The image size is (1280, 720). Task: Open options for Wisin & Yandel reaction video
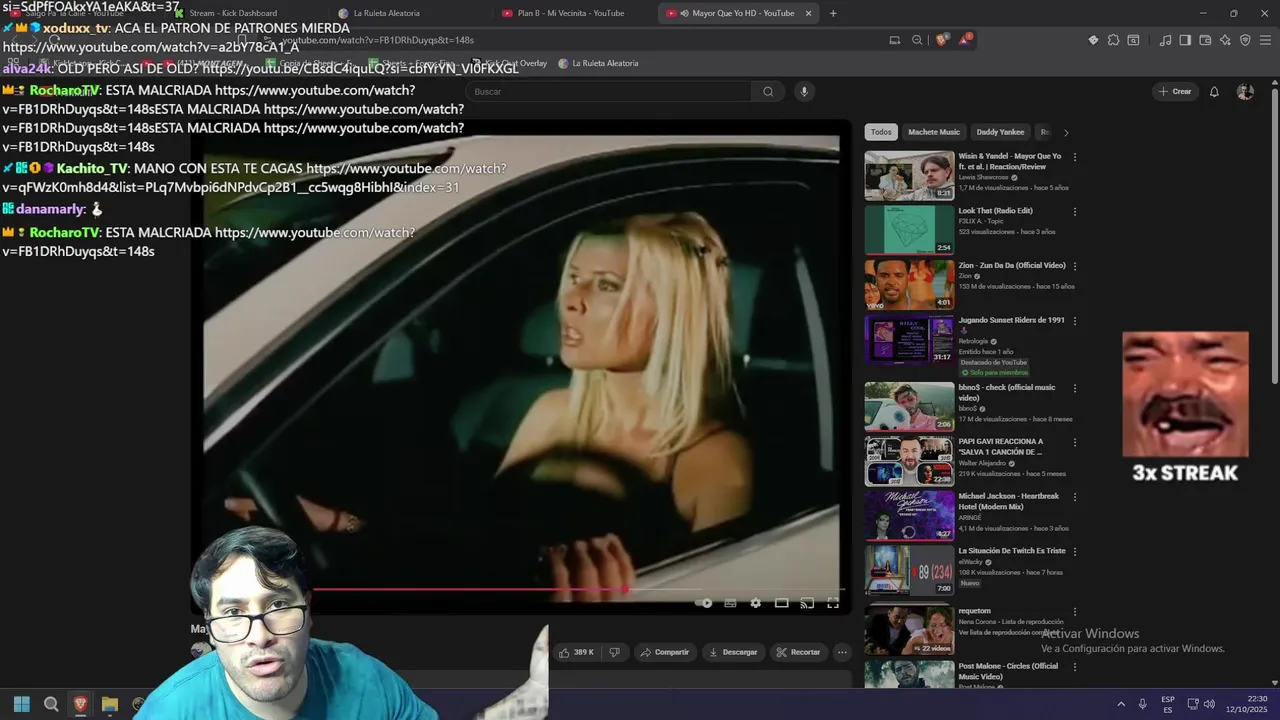click(x=1075, y=157)
